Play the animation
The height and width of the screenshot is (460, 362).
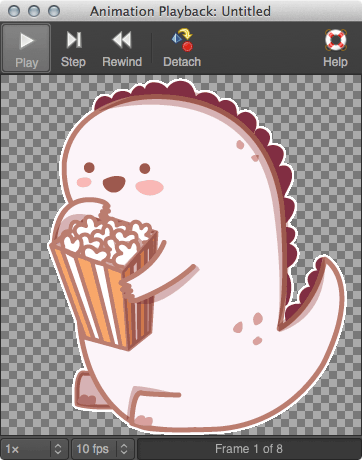[26, 48]
